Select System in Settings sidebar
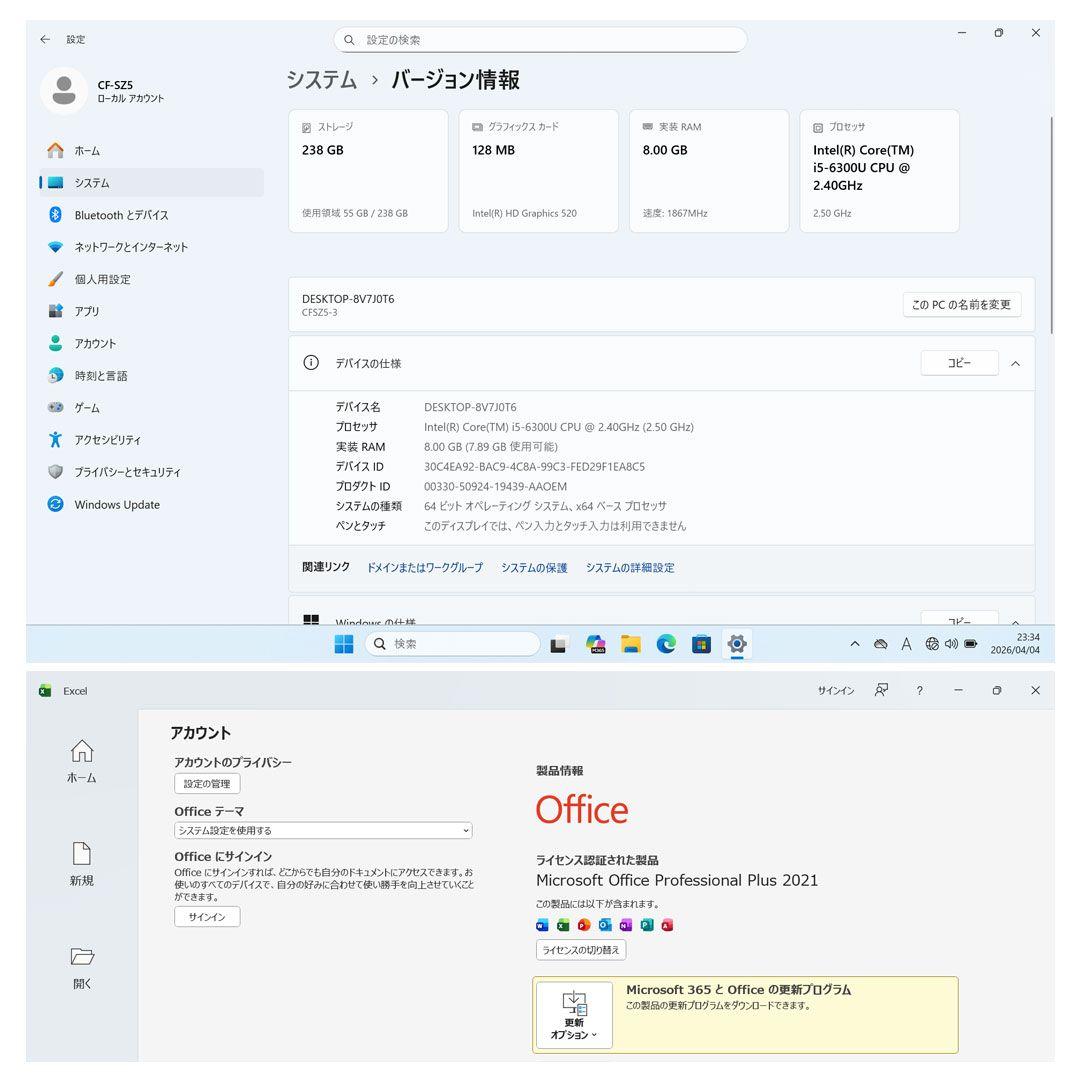Image resolution: width=1080 pixels, height=1080 pixels. [x=152, y=183]
